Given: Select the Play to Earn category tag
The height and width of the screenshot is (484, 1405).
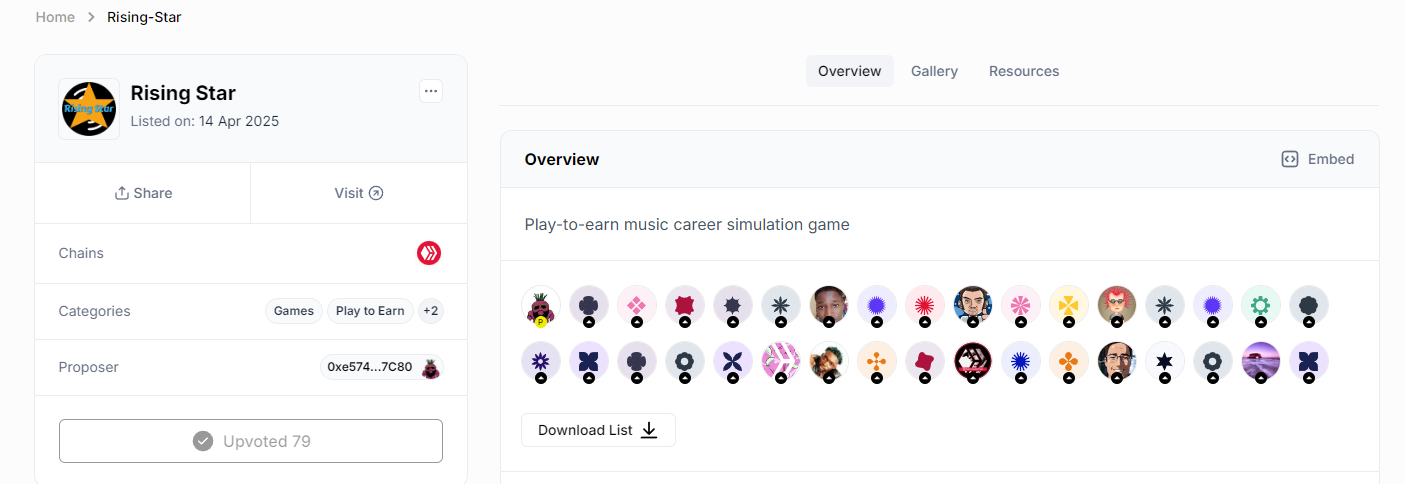Looking at the screenshot, I should click(370, 311).
